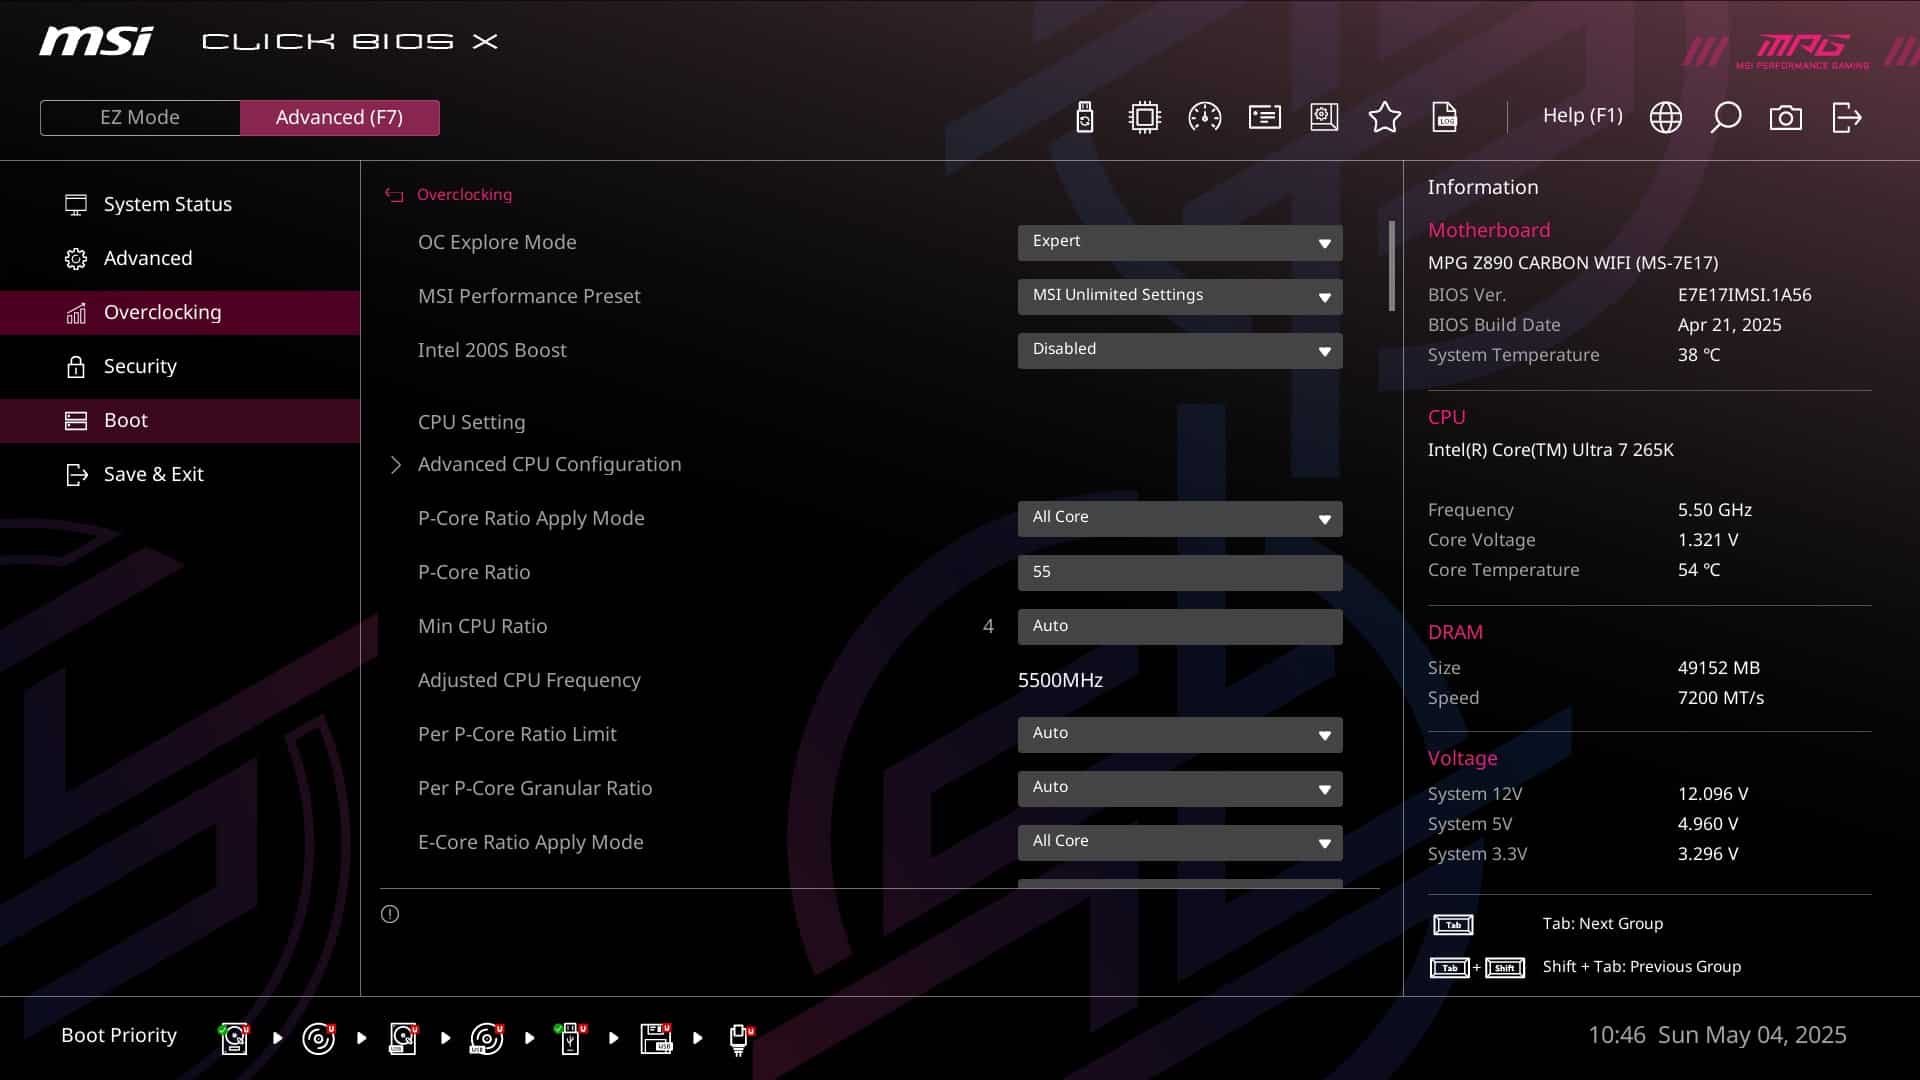Viewport: 1920px width, 1080px height.
Task: Go back using the Overclocking breadcrumb arrow
Action: point(394,195)
